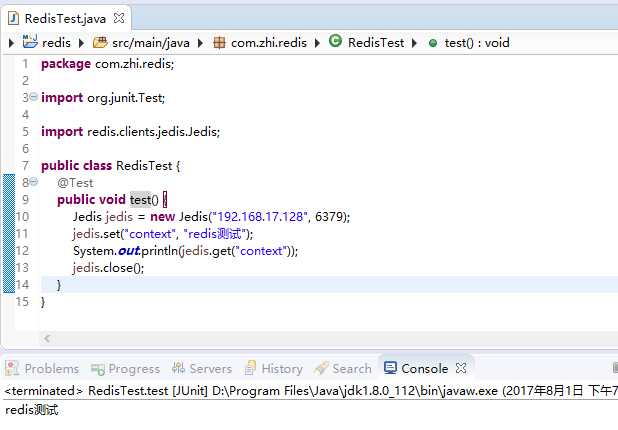Image resolution: width=618 pixels, height=430 pixels.
Task: Open the RedisTest breadcrumb item
Action: (376, 42)
